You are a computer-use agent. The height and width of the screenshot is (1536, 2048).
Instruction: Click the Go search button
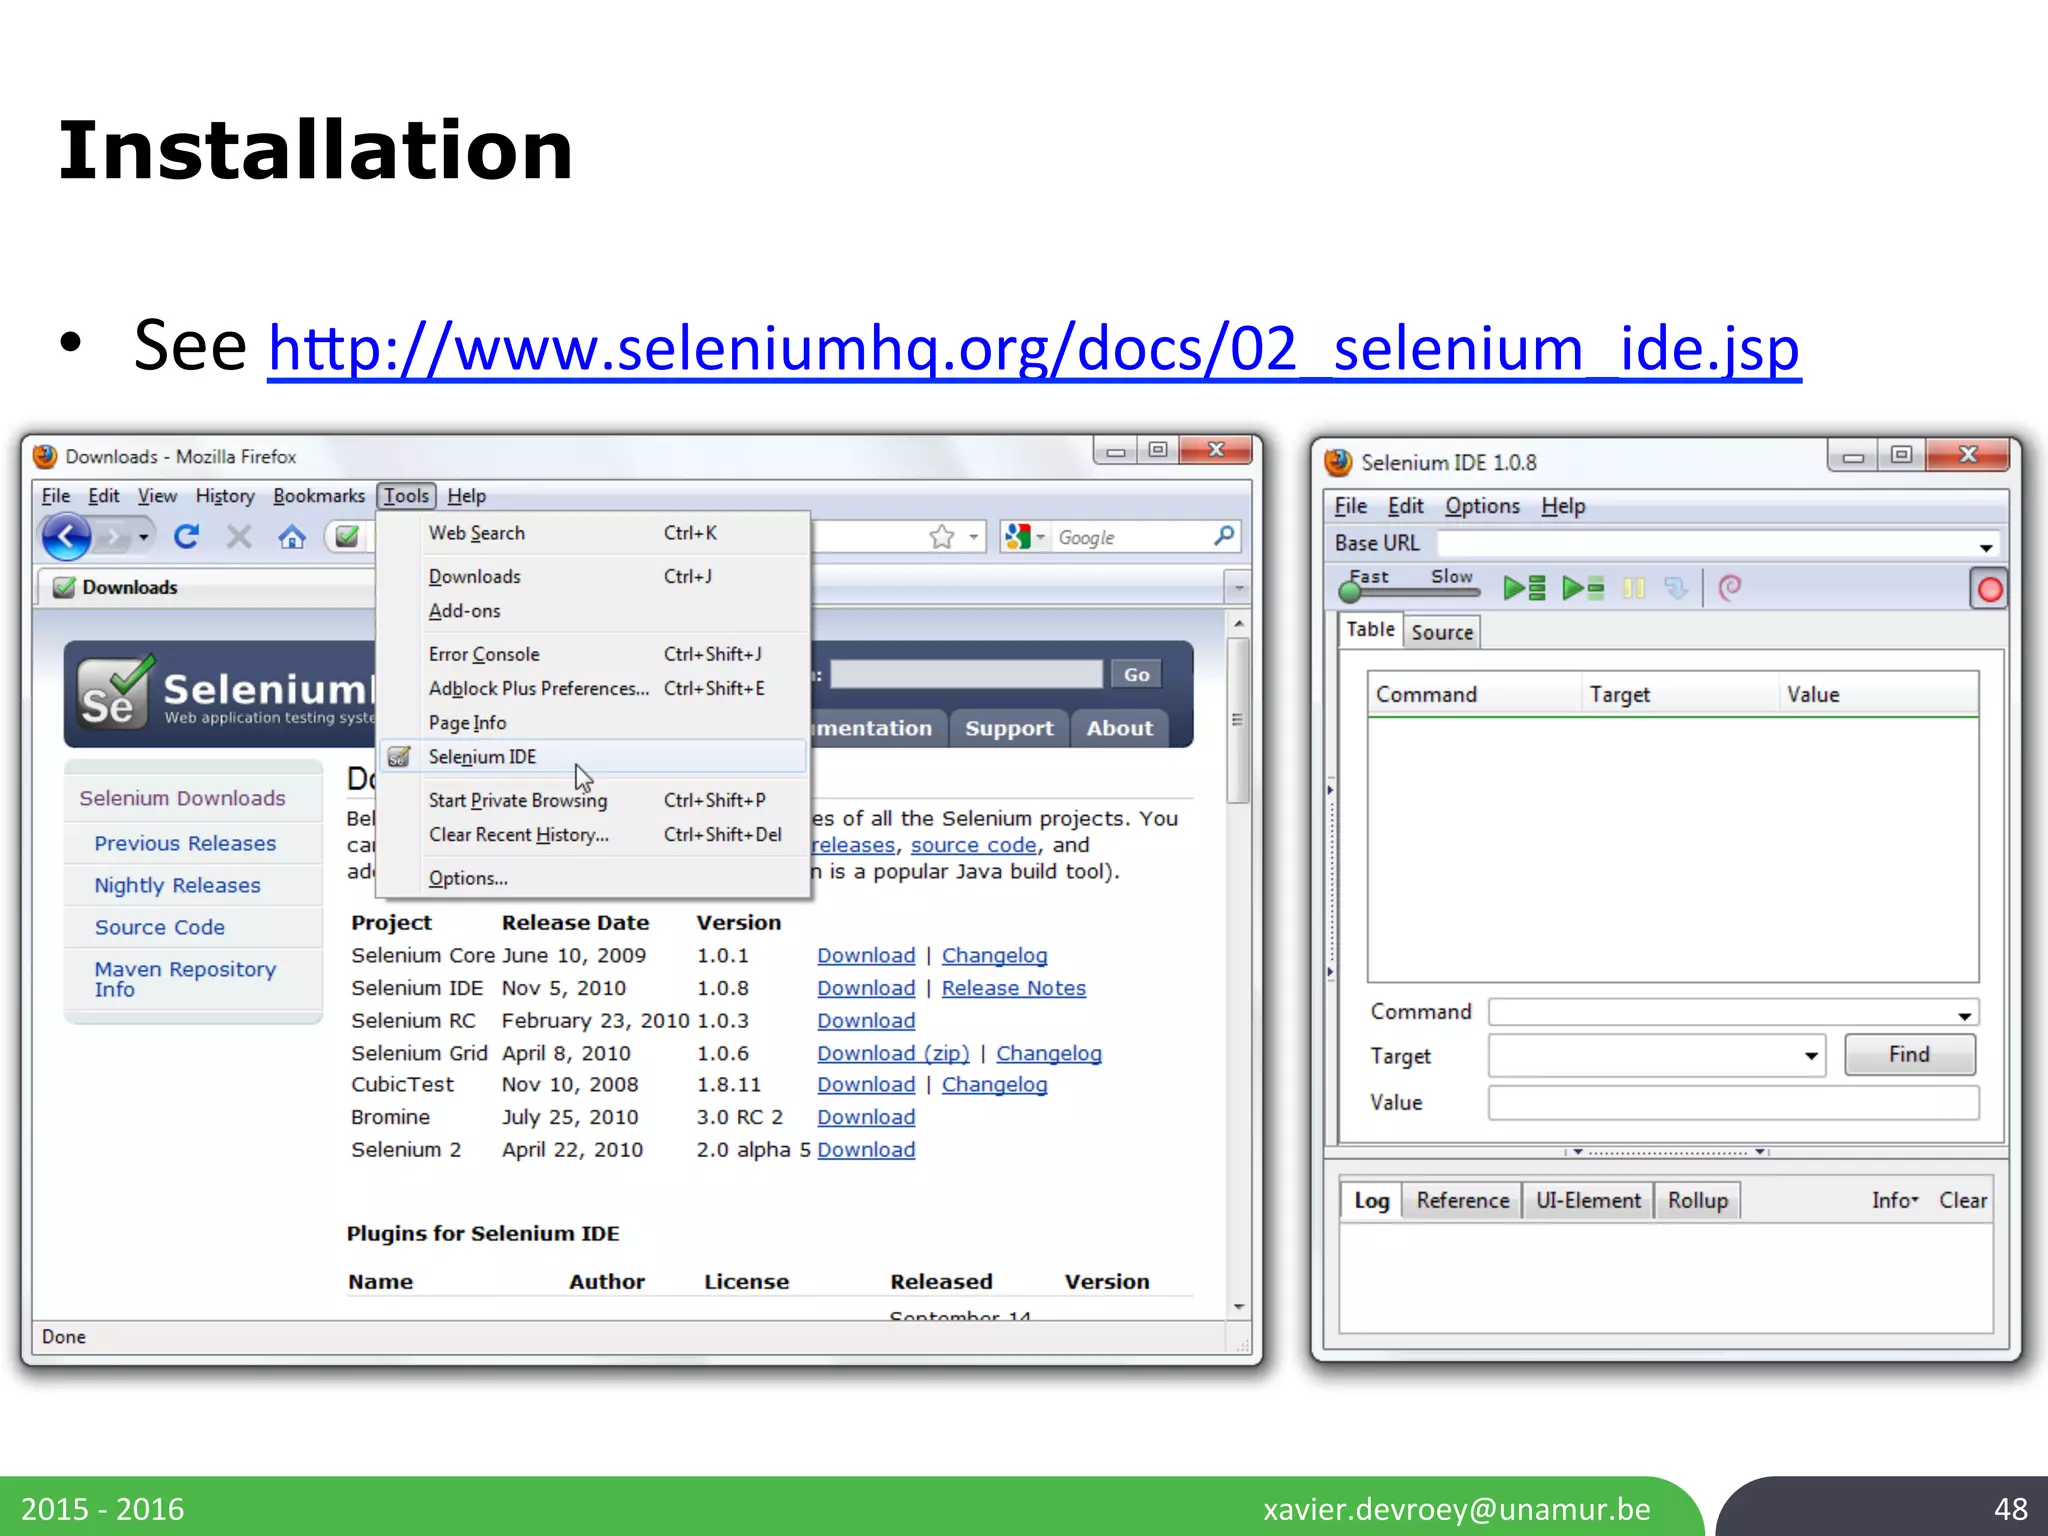(1136, 675)
